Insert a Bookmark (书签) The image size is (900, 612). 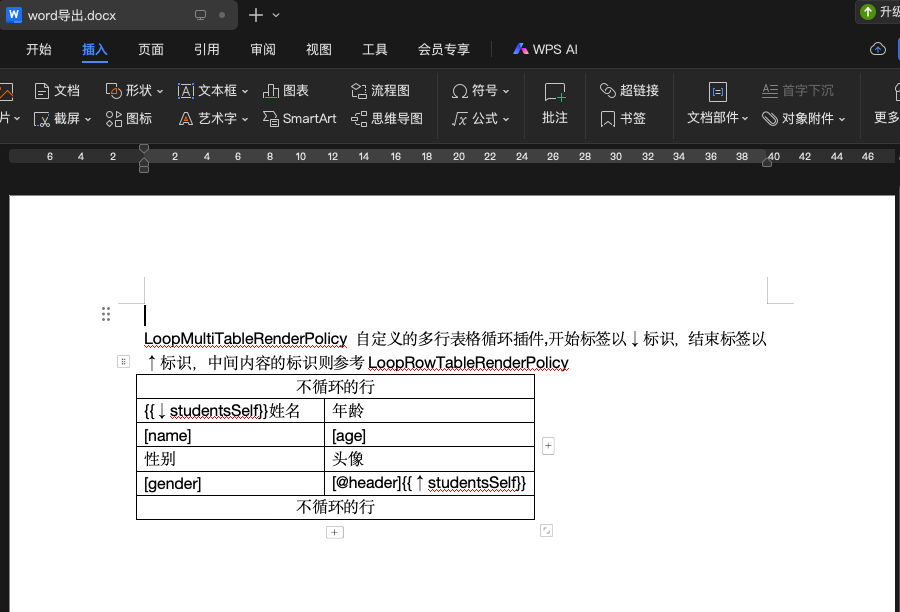(607, 119)
